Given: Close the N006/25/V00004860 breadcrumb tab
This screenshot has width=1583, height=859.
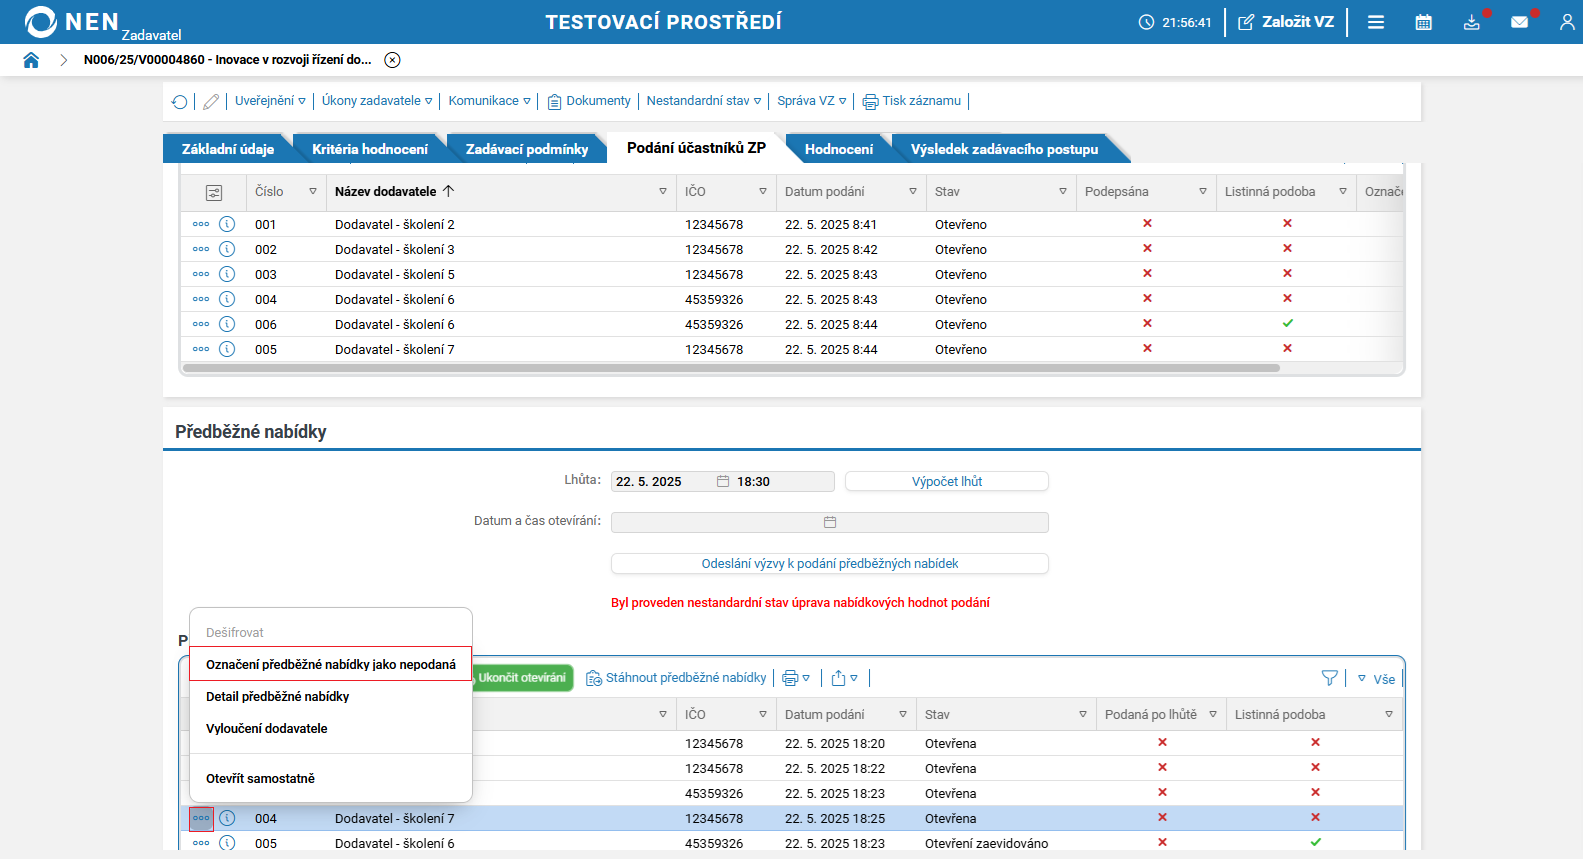Looking at the screenshot, I should coord(393,60).
